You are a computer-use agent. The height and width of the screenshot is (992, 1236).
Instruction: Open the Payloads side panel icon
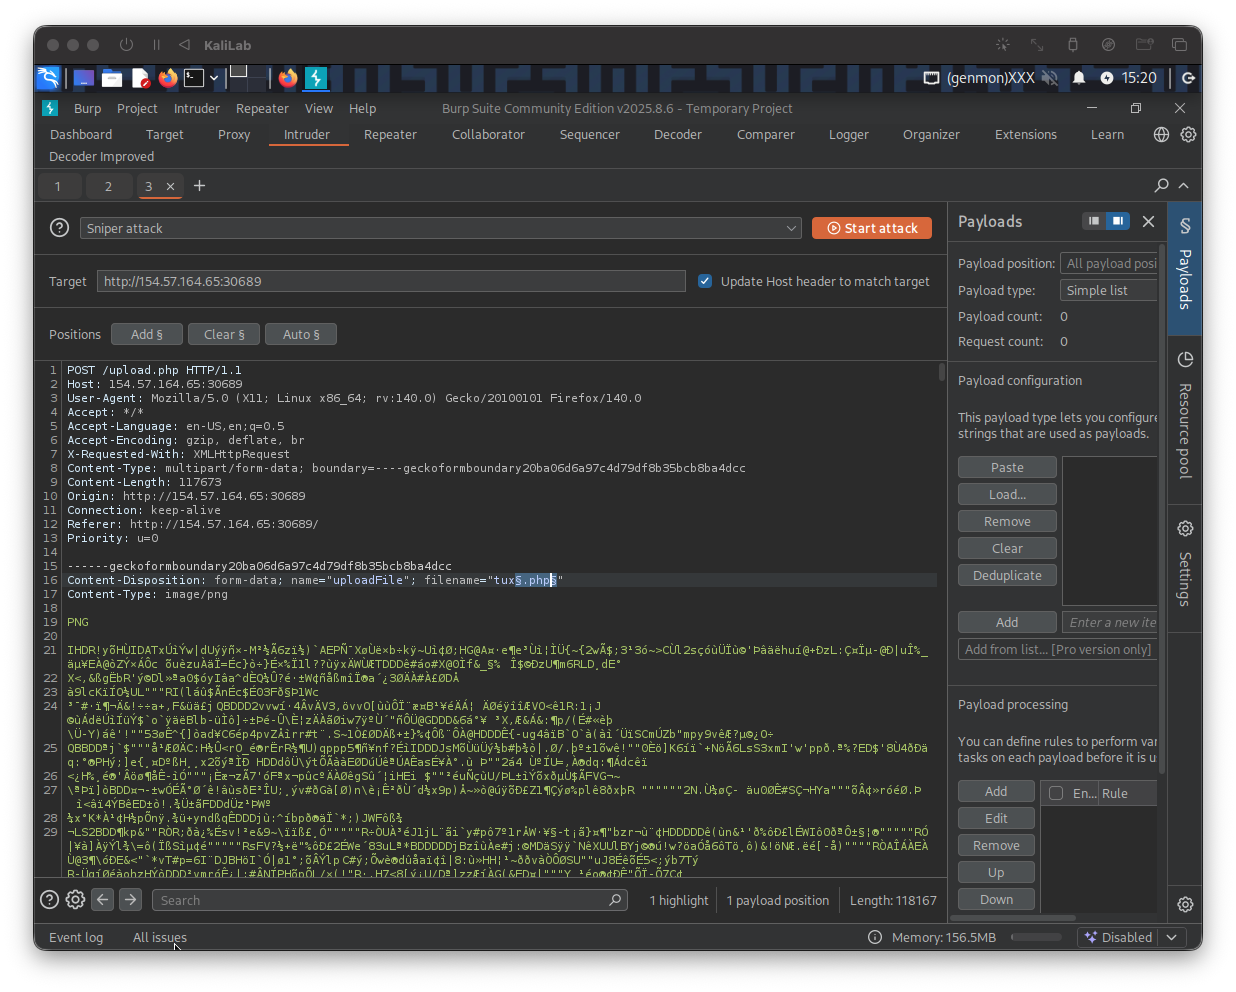[1184, 226]
